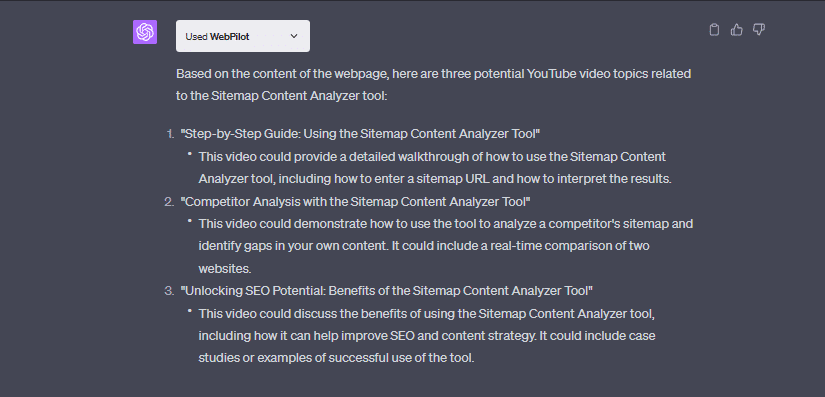Screen dimensions: 825x397
Task: Expand the Used WebPilot dropdown
Action: [x=243, y=36]
